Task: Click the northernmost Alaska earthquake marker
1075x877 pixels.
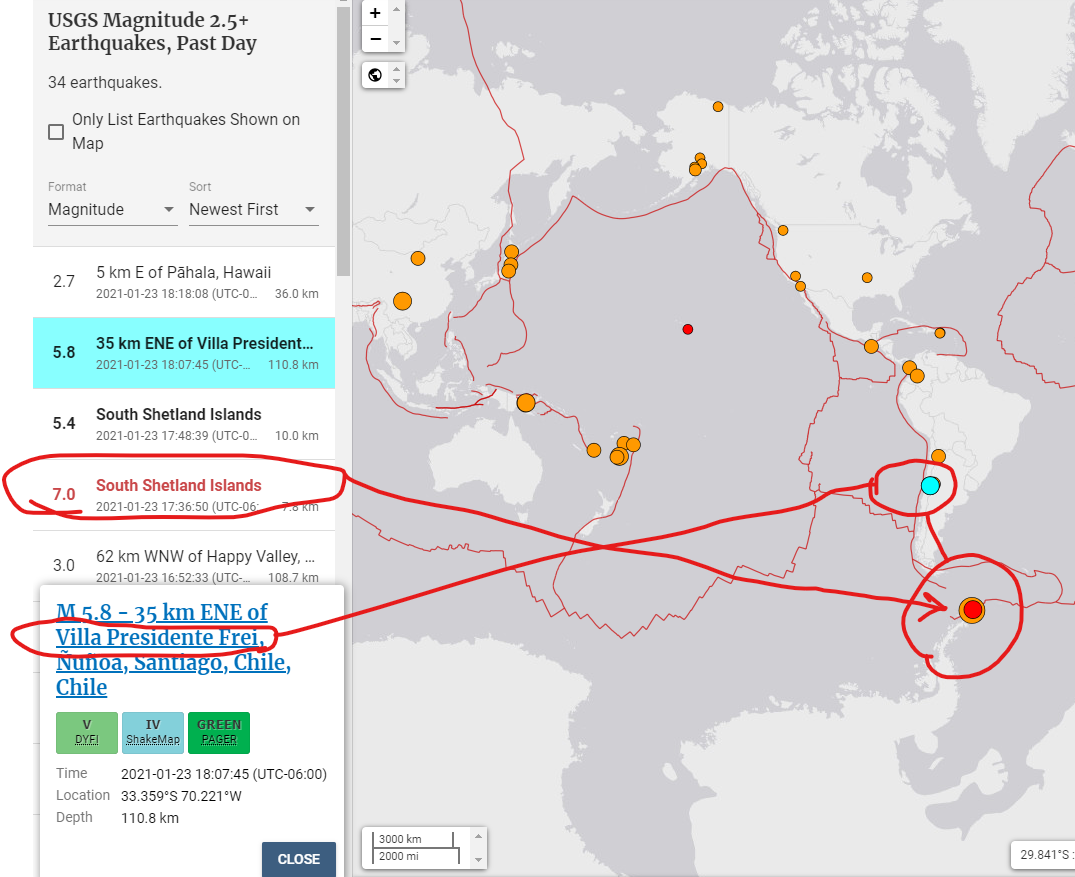Action: click(x=718, y=106)
